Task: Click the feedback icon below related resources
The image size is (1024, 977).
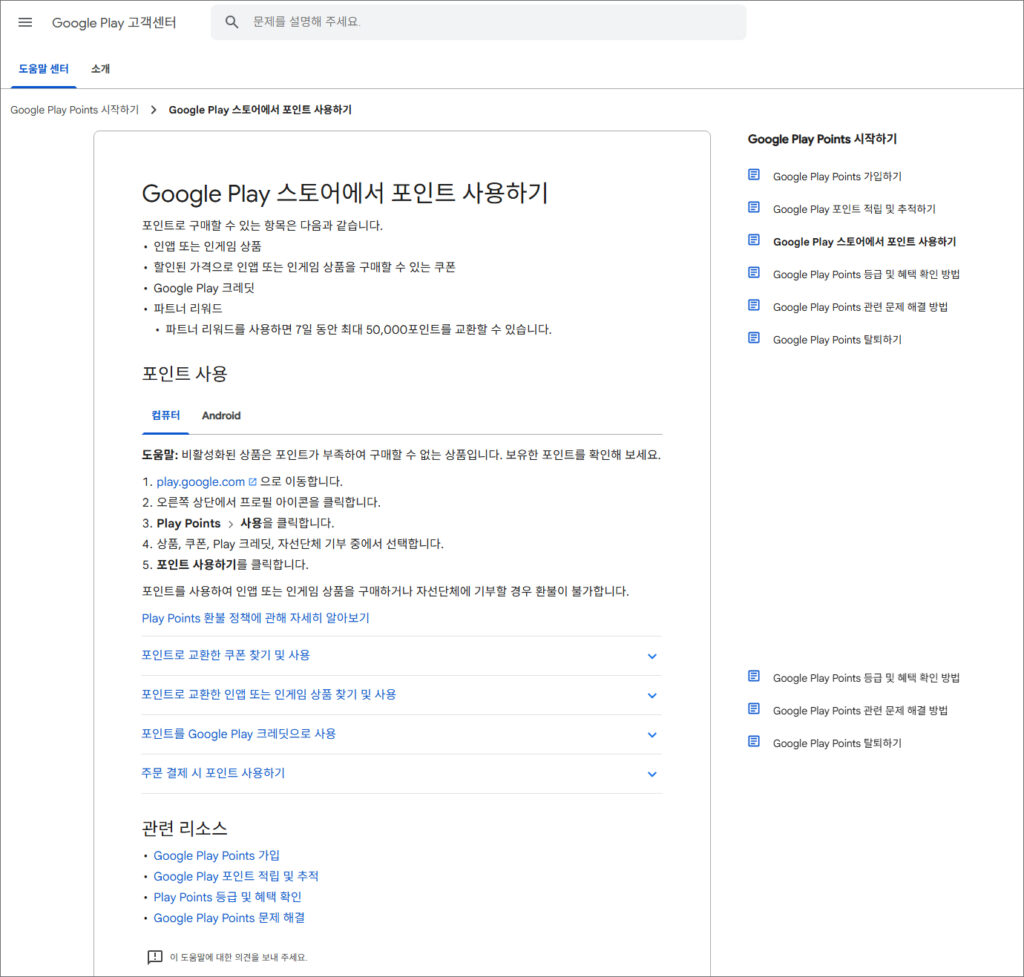Action: point(154,957)
